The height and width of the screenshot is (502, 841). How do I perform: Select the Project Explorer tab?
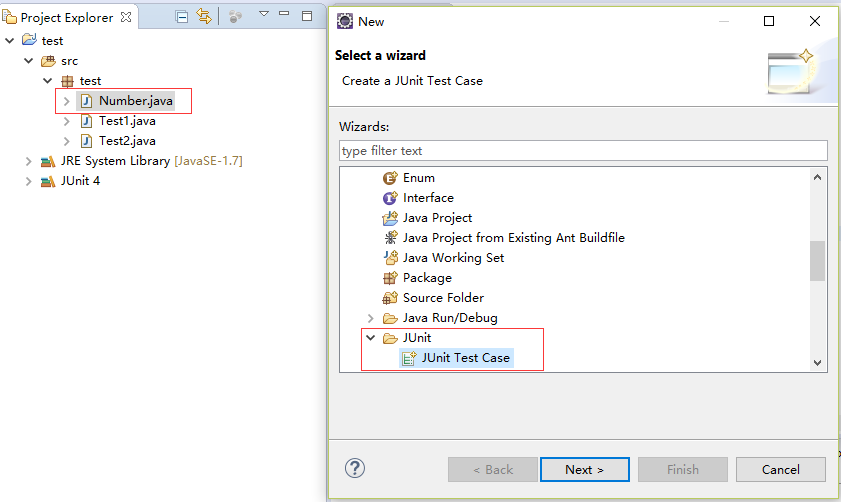pyautogui.click(x=67, y=18)
